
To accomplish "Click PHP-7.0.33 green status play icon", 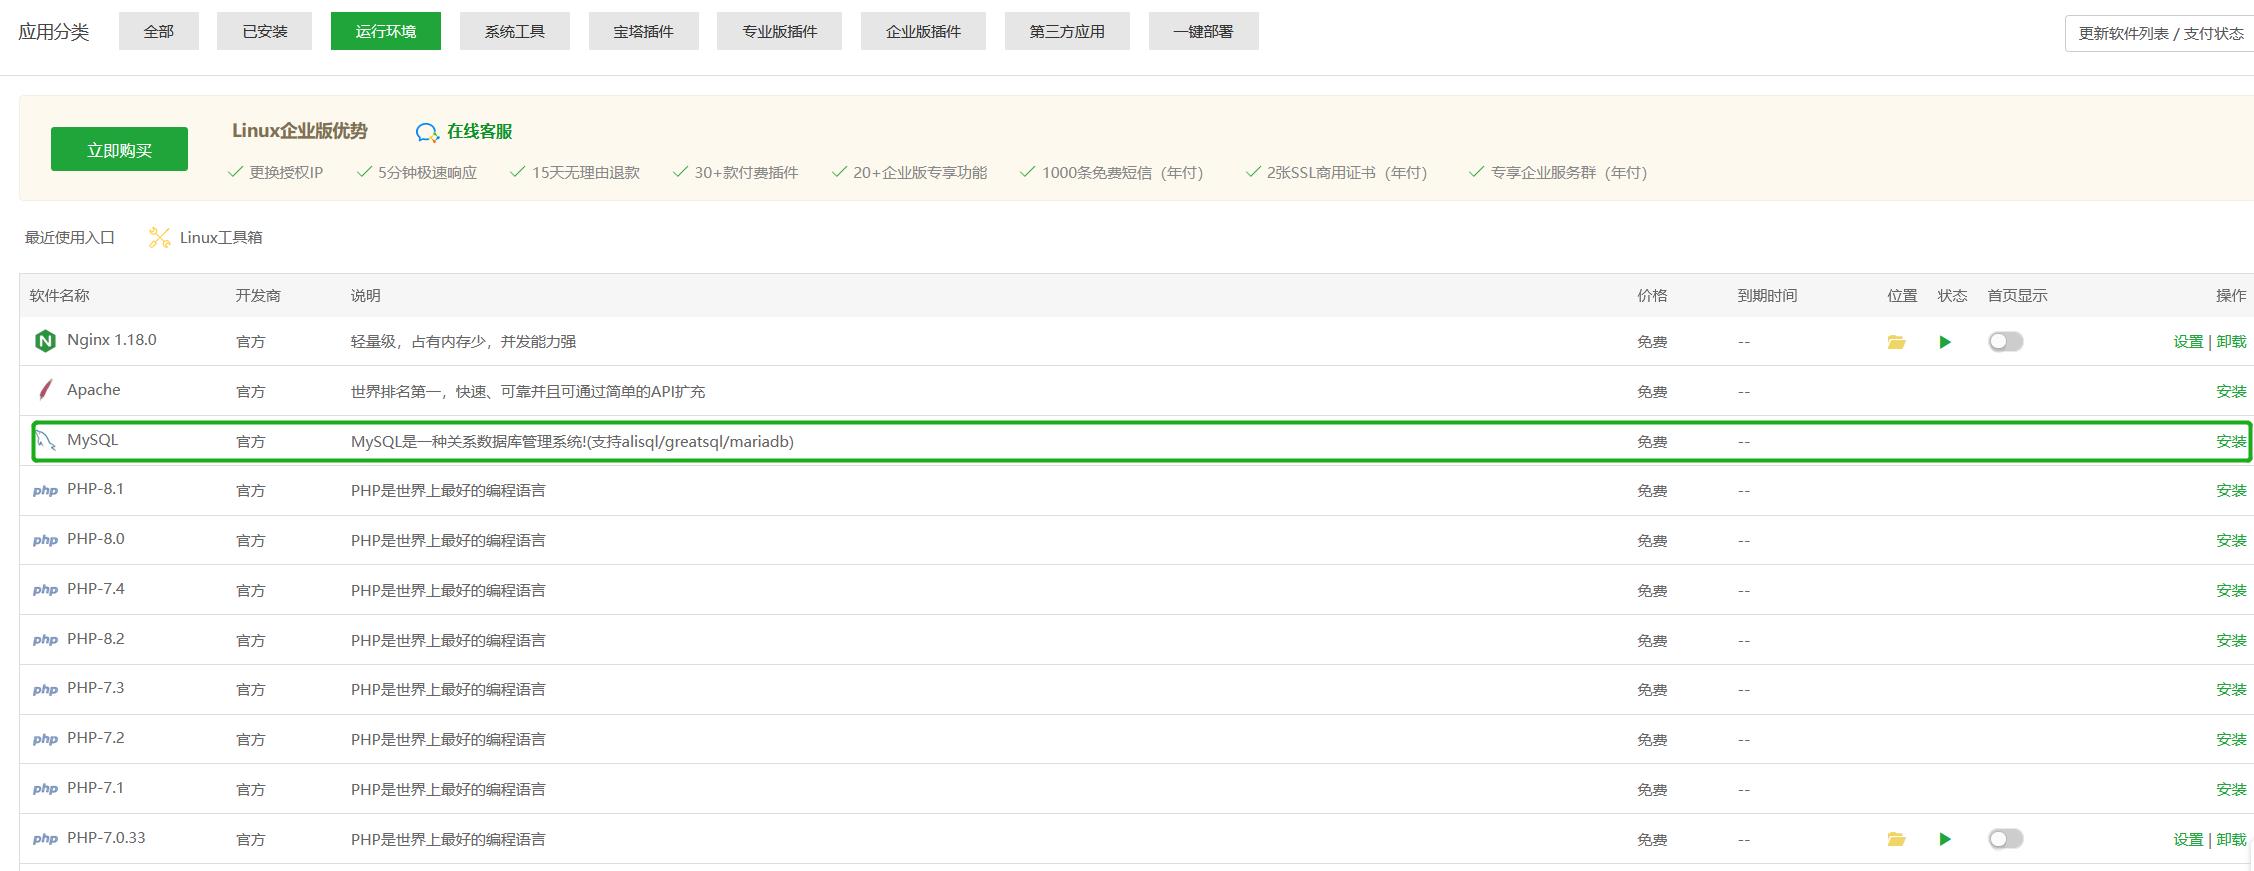I will pyautogui.click(x=1945, y=839).
